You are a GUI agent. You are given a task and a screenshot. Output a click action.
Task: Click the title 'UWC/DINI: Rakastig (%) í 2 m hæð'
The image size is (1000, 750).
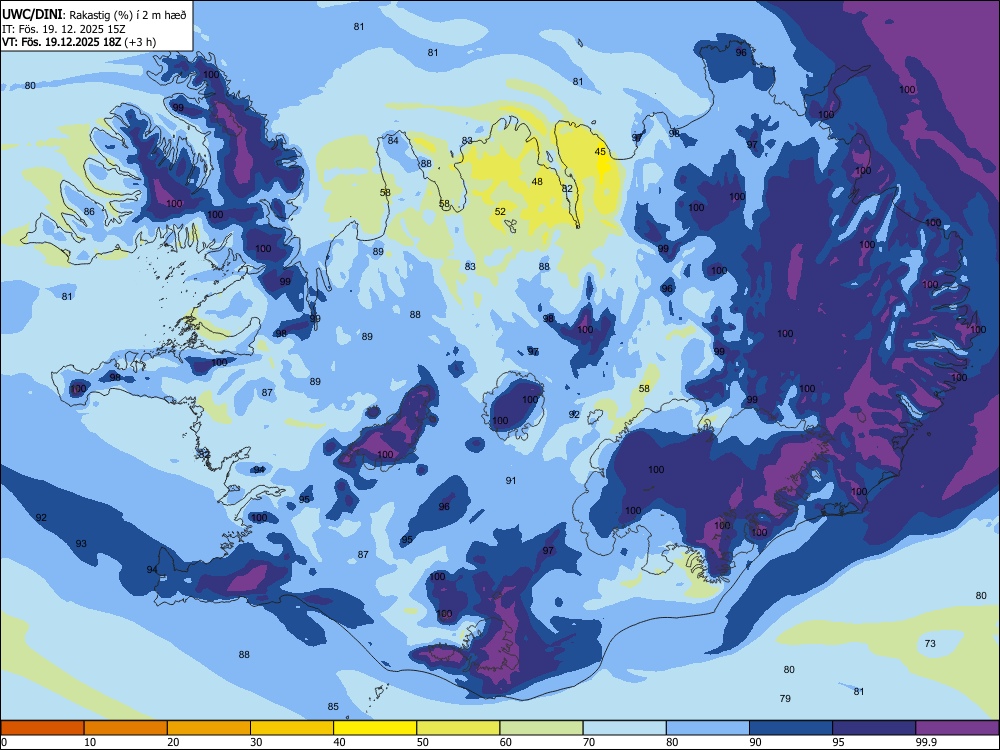pos(94,14)
